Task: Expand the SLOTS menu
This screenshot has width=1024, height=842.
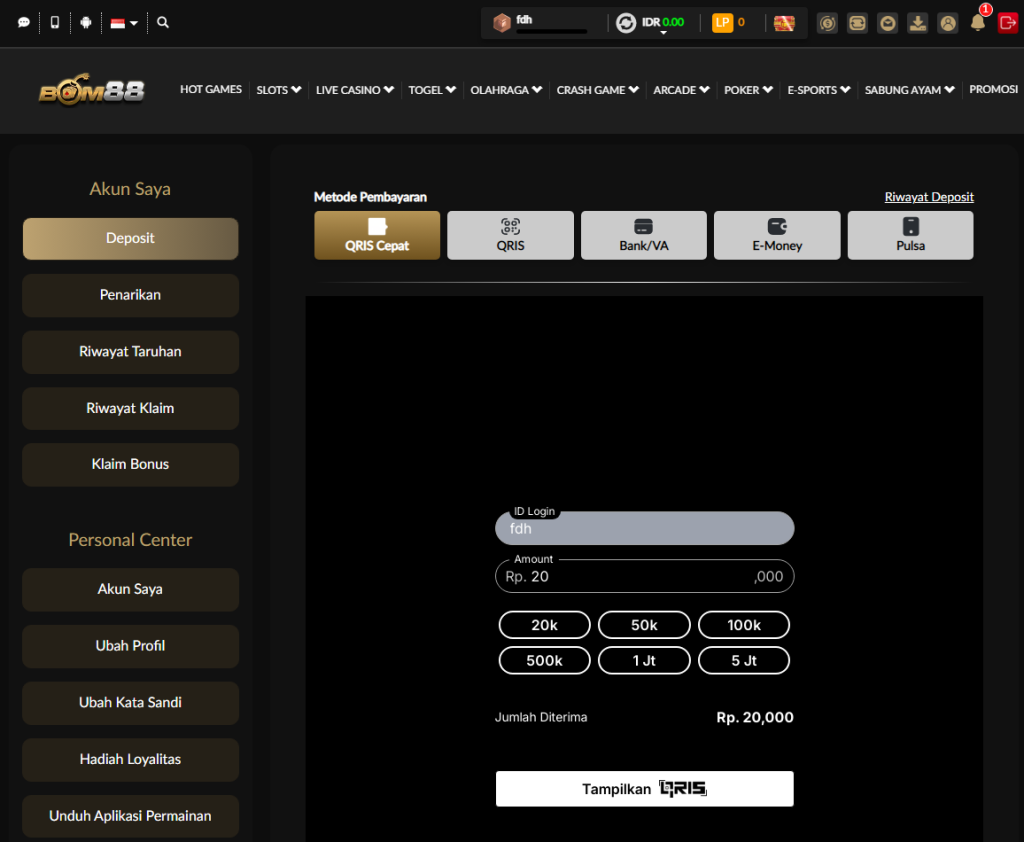Action: tap(278, 90)
